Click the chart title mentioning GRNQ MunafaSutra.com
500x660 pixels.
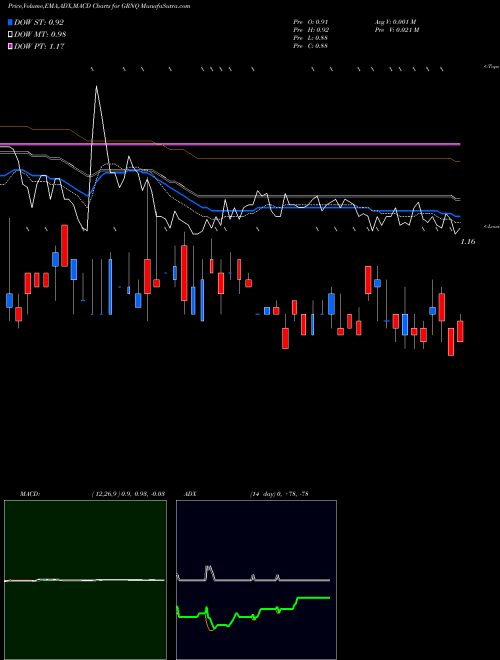pyautogui.click(x=99, y=6)
